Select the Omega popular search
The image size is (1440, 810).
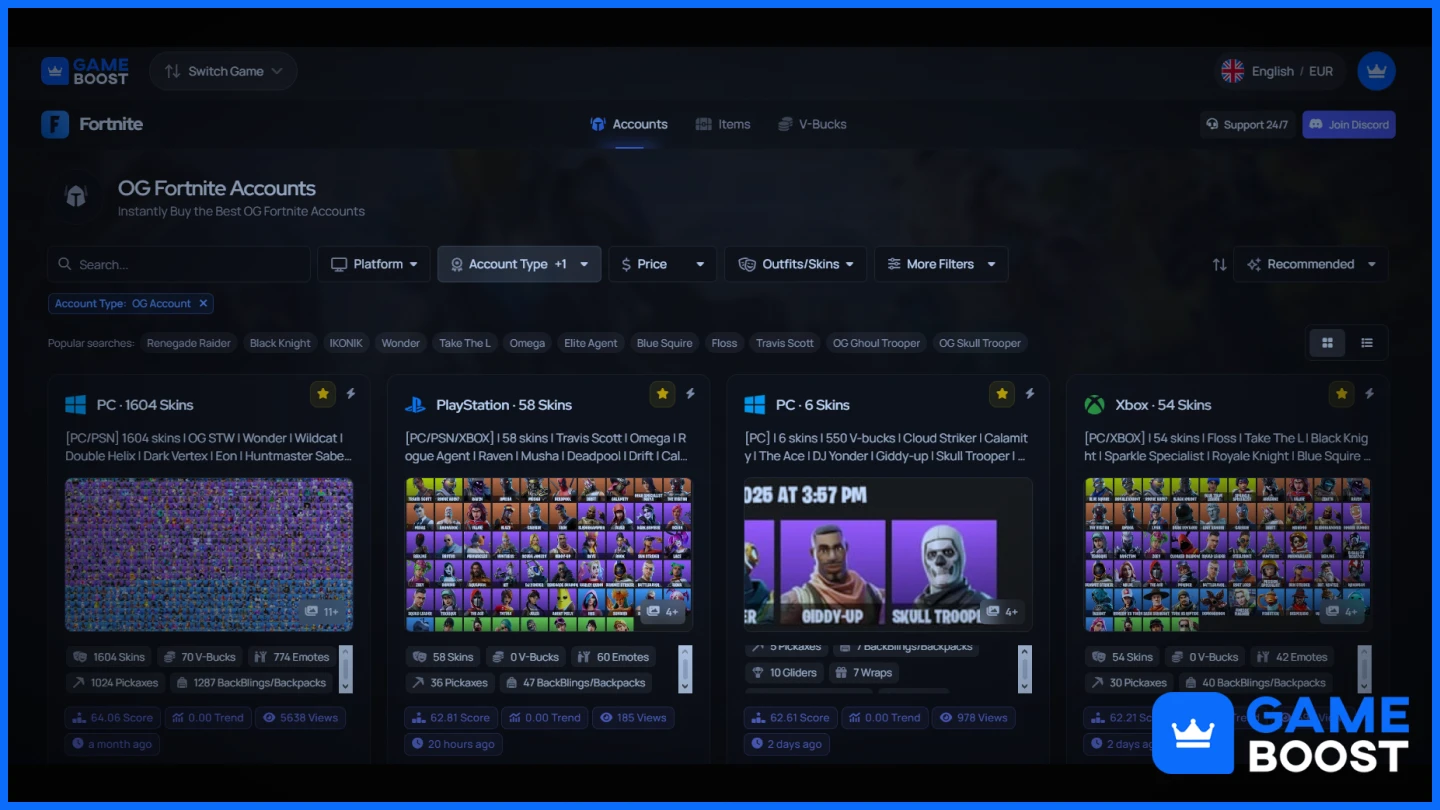(527, 343)
